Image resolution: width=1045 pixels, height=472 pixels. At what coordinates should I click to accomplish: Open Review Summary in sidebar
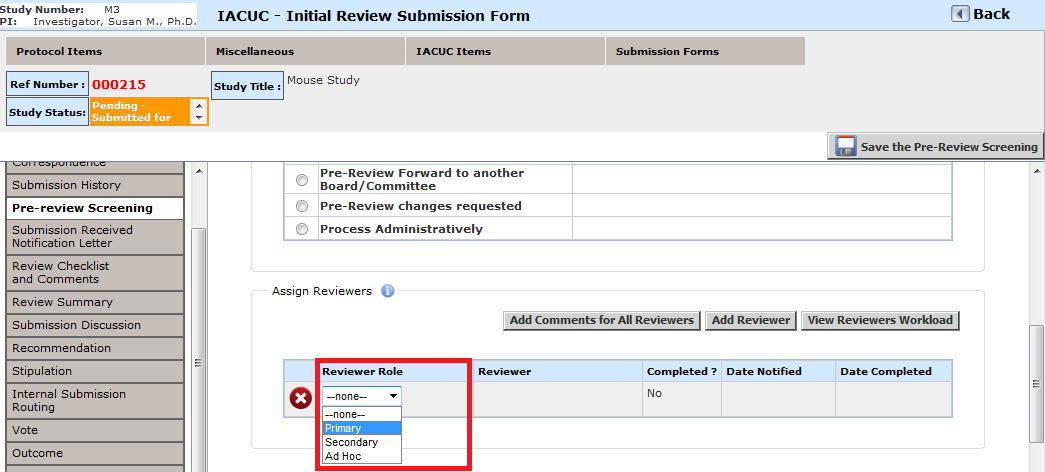95,302
